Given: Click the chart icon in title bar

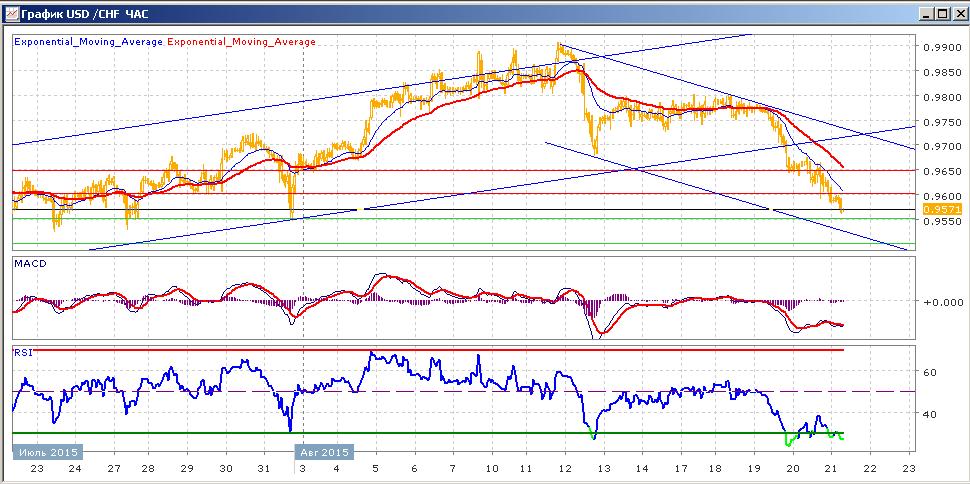Looking at the screenshot, I should point(11,13).
